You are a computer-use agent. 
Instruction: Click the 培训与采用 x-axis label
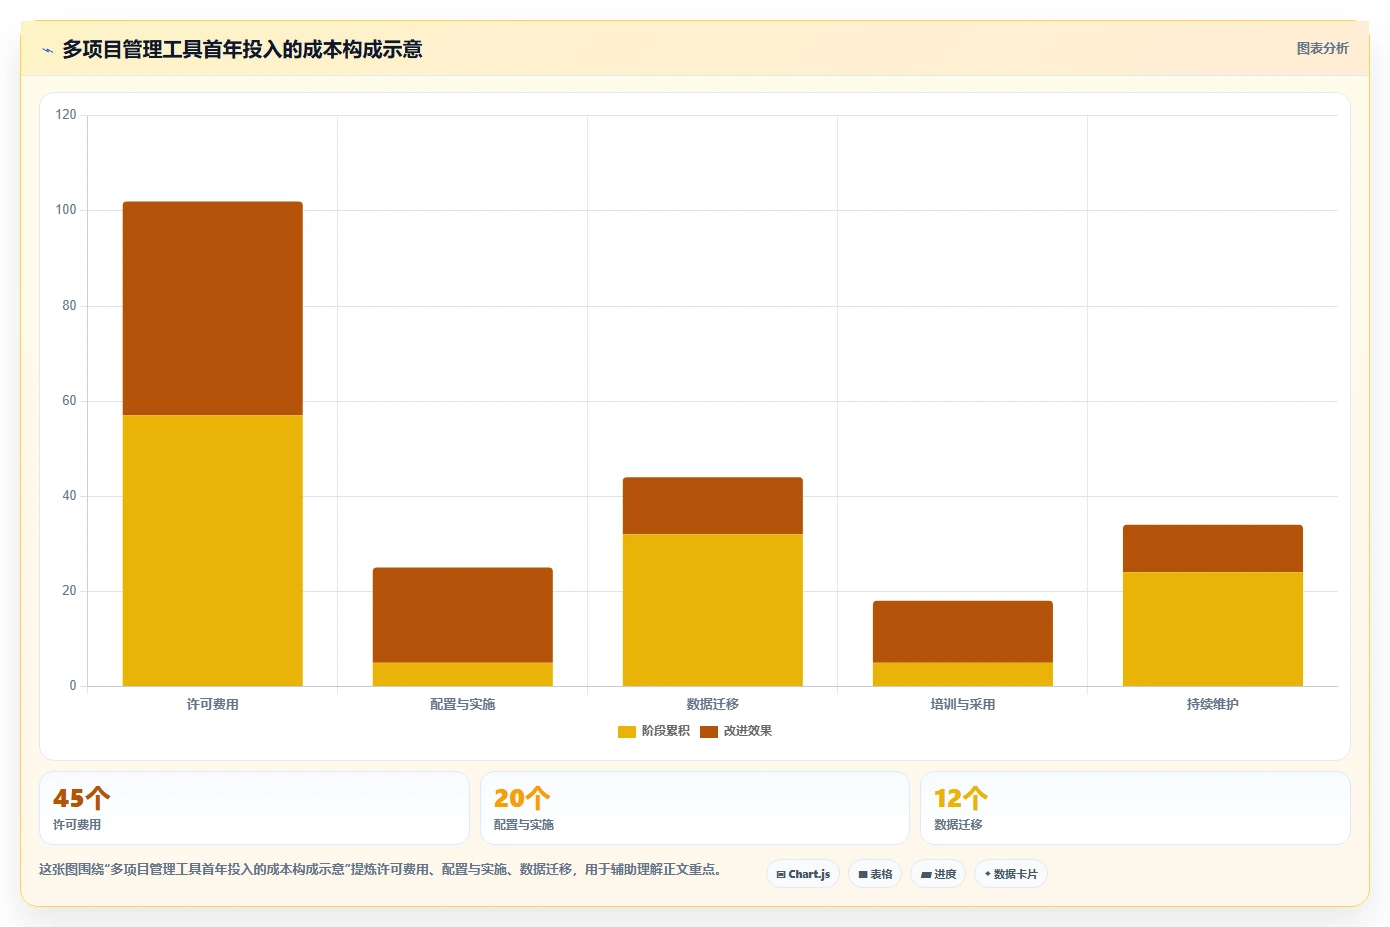click(x=963, y=704)
